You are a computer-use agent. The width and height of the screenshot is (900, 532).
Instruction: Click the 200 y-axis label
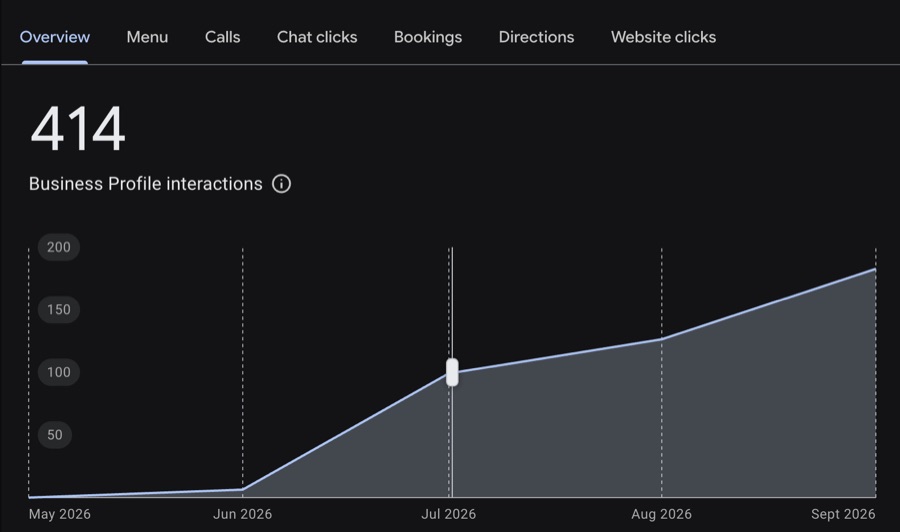pyautogui.click(x=59, y=247)
